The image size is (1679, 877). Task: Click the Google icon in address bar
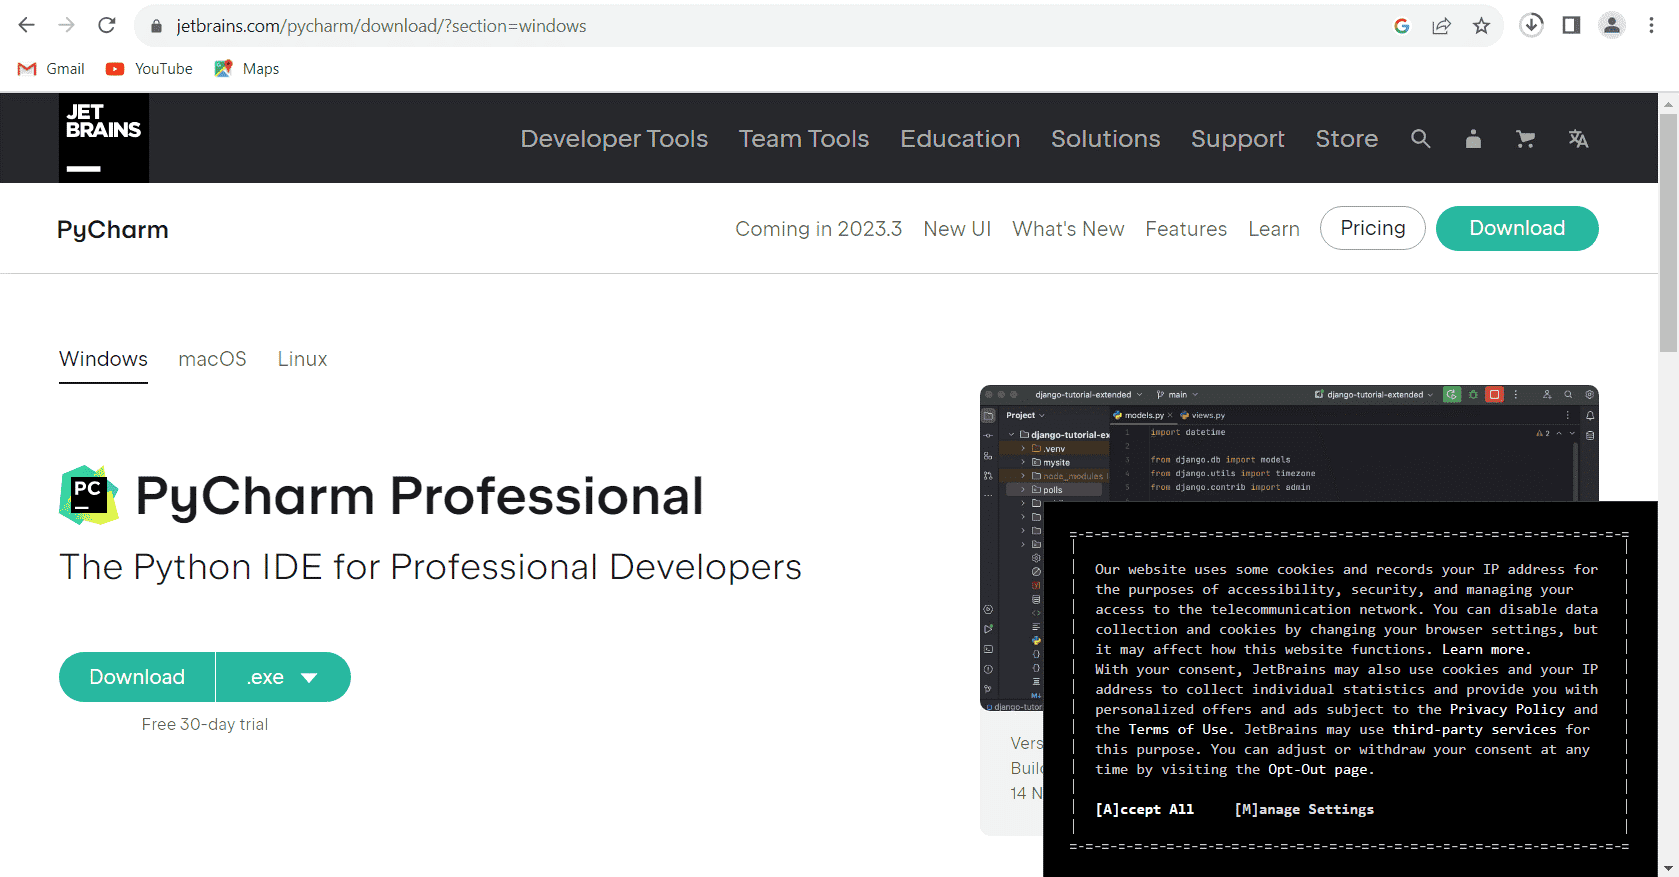pos(1402,26)
